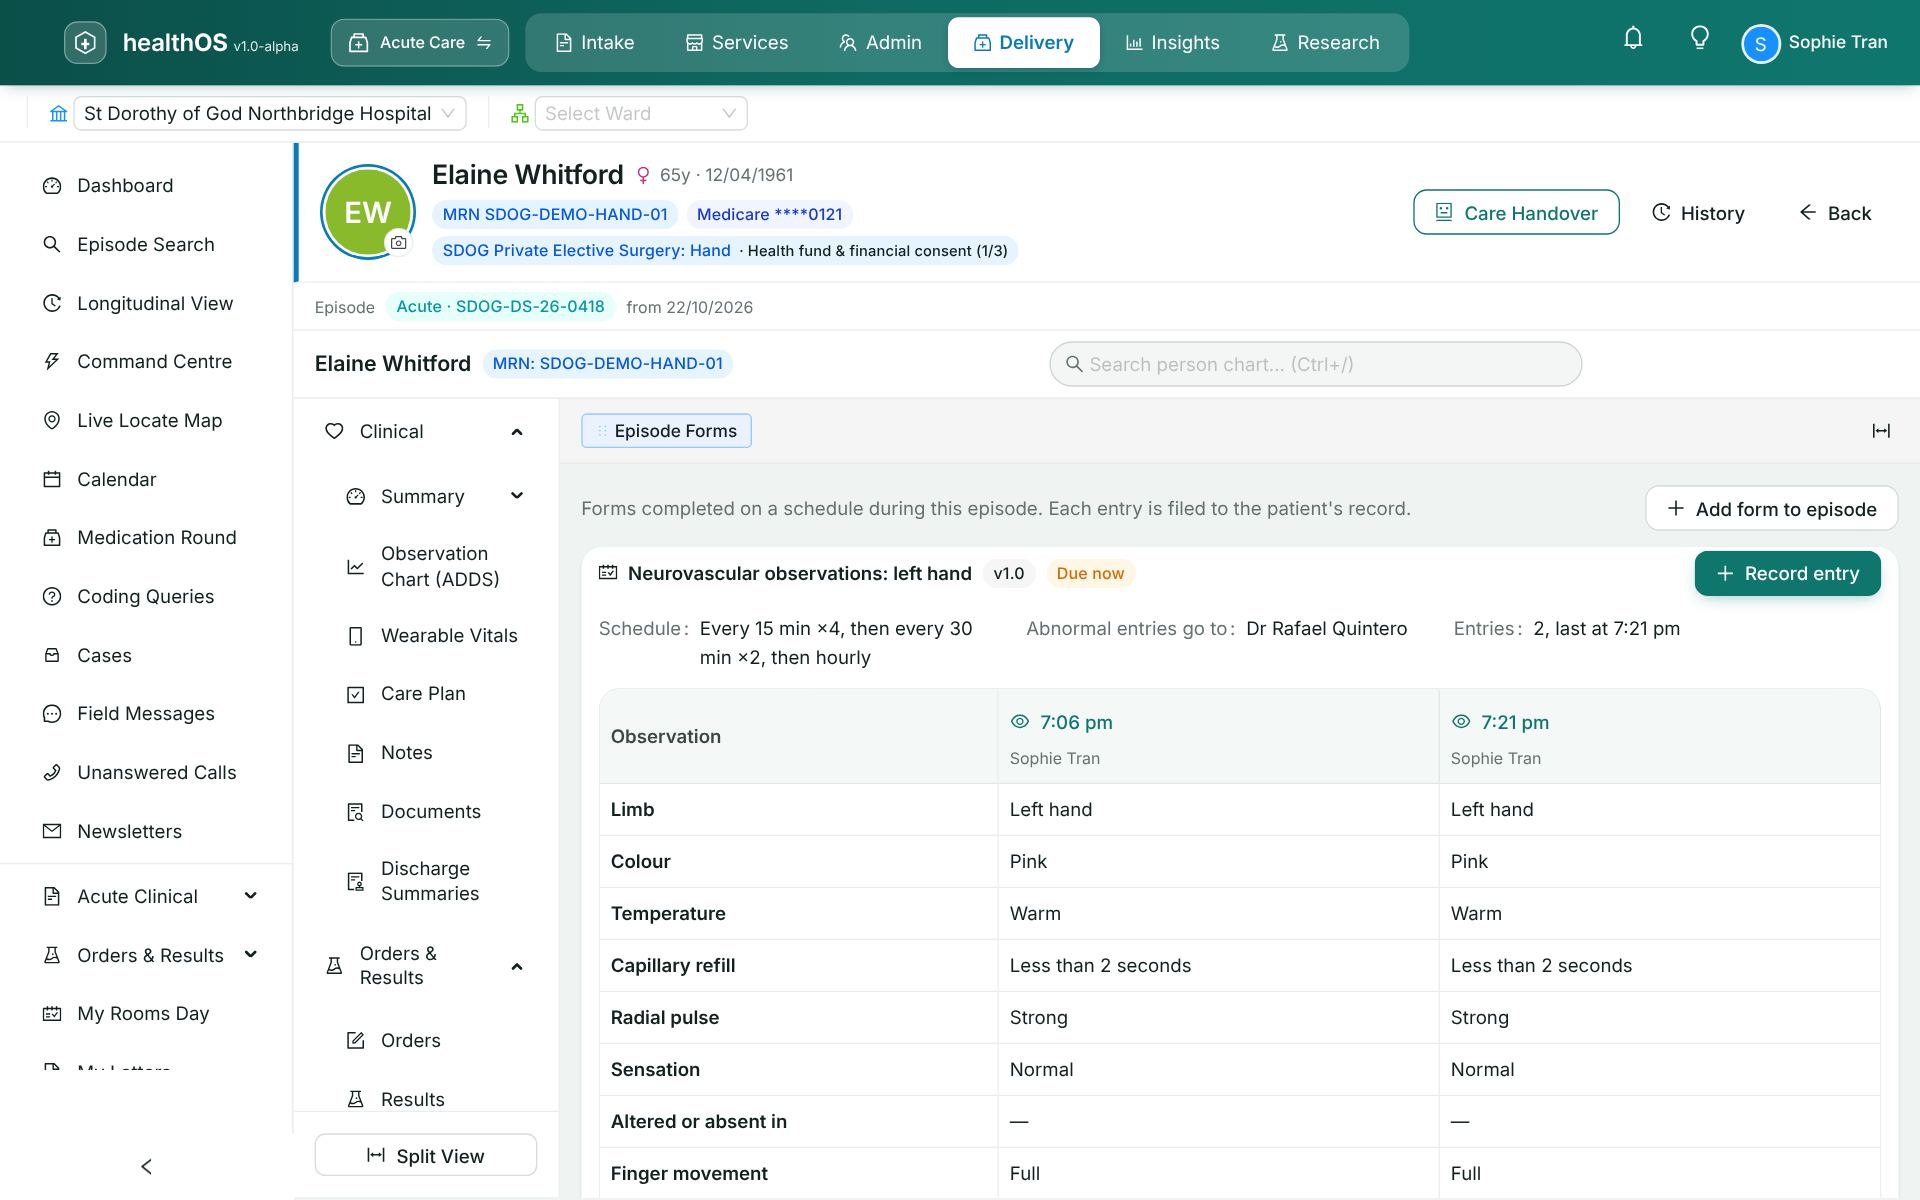Open Sophie Tran user profile avatar
The width and height of the screenshot is (1920, 1200).
point(1761,43)
